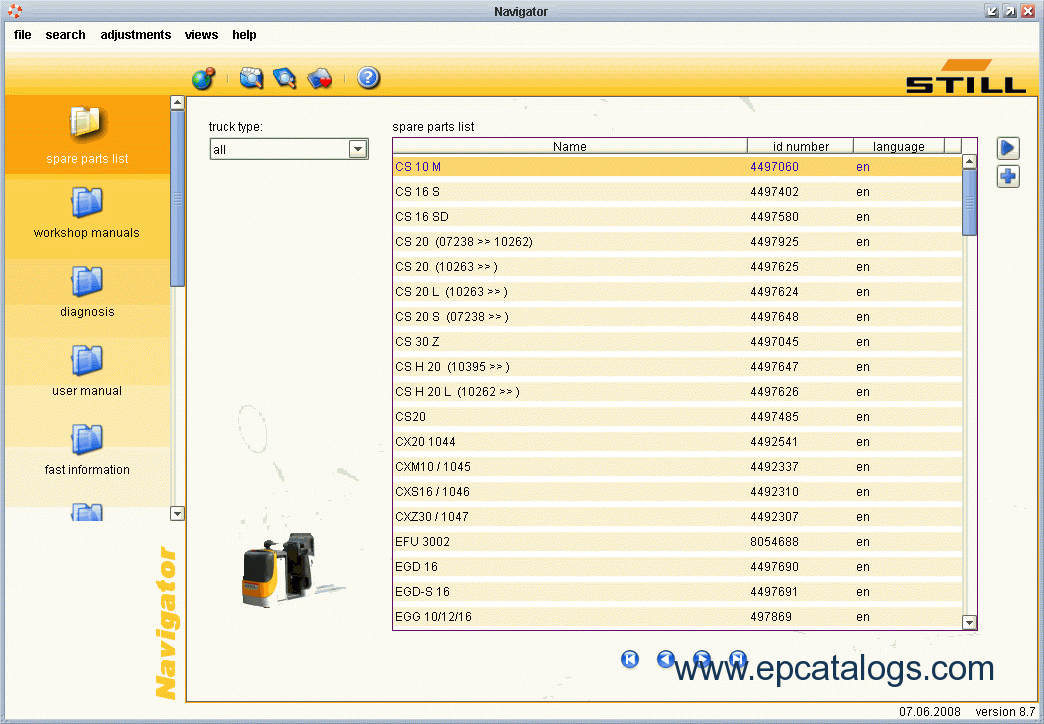Viewport: 1044px width, 724px height.
Task: Open the help question mark icon
Action: coord(368,79)
